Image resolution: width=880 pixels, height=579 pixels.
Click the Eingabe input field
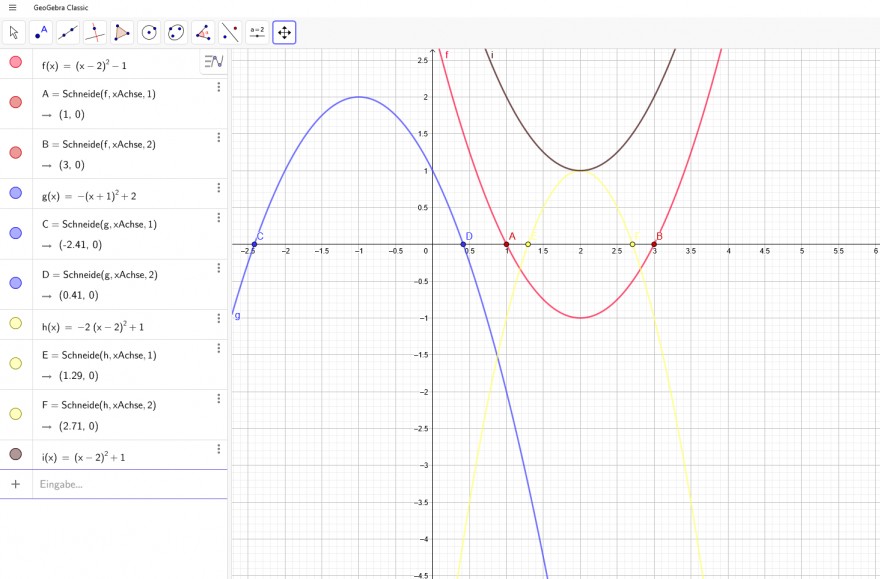point(132,484)
